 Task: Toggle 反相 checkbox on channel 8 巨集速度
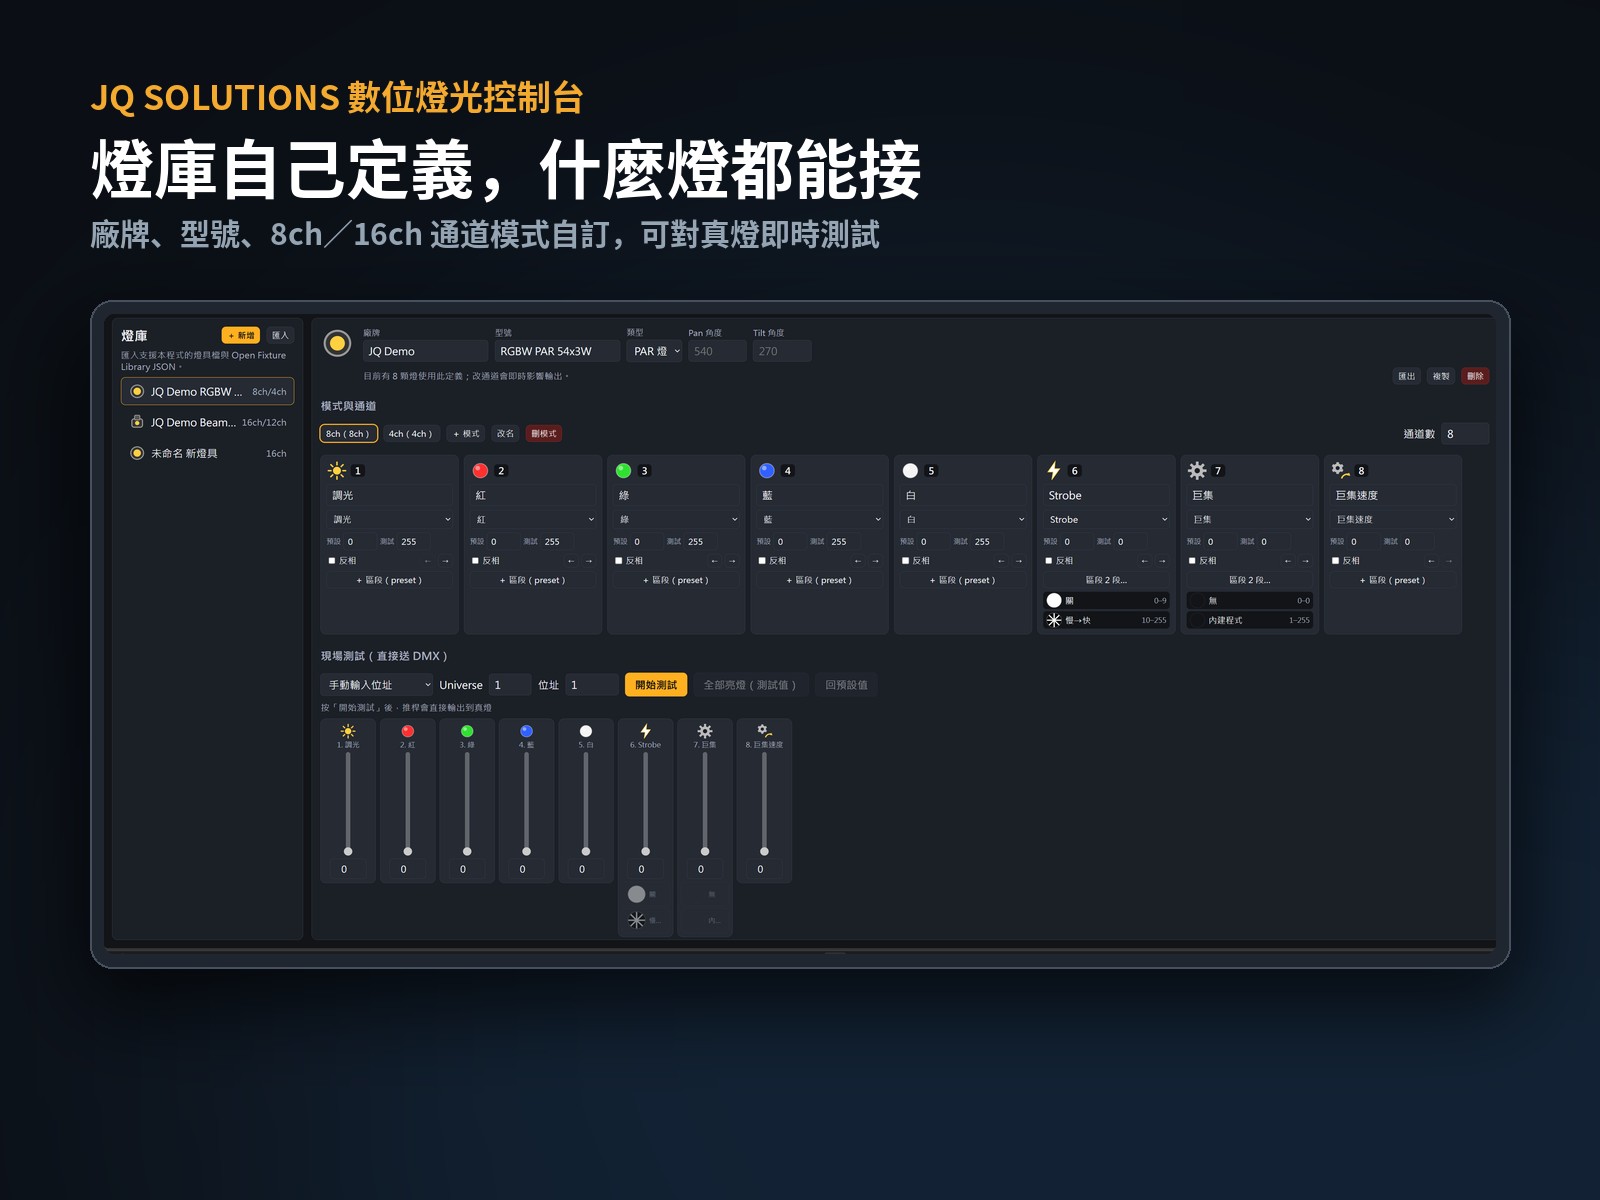pyautogui.click(x=1335, y=561)
